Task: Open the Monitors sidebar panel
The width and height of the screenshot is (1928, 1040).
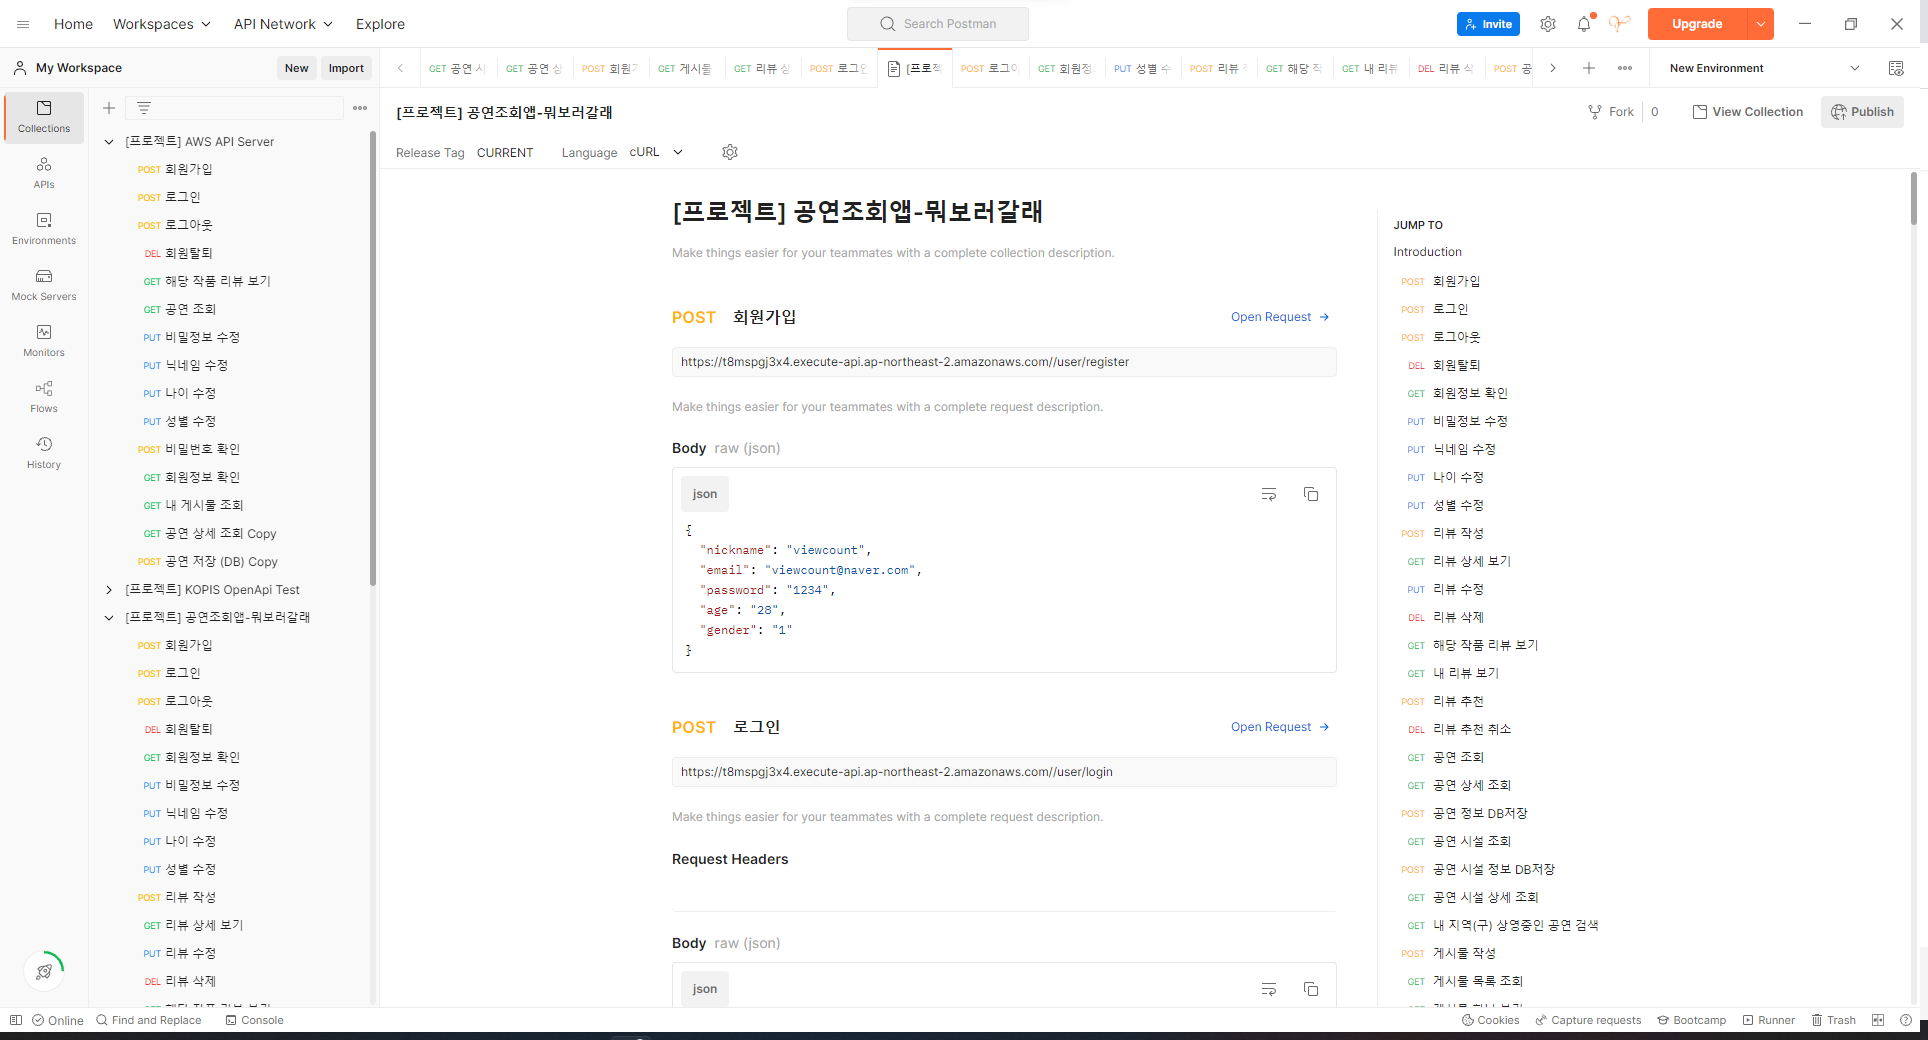Action: click(44, 341)
